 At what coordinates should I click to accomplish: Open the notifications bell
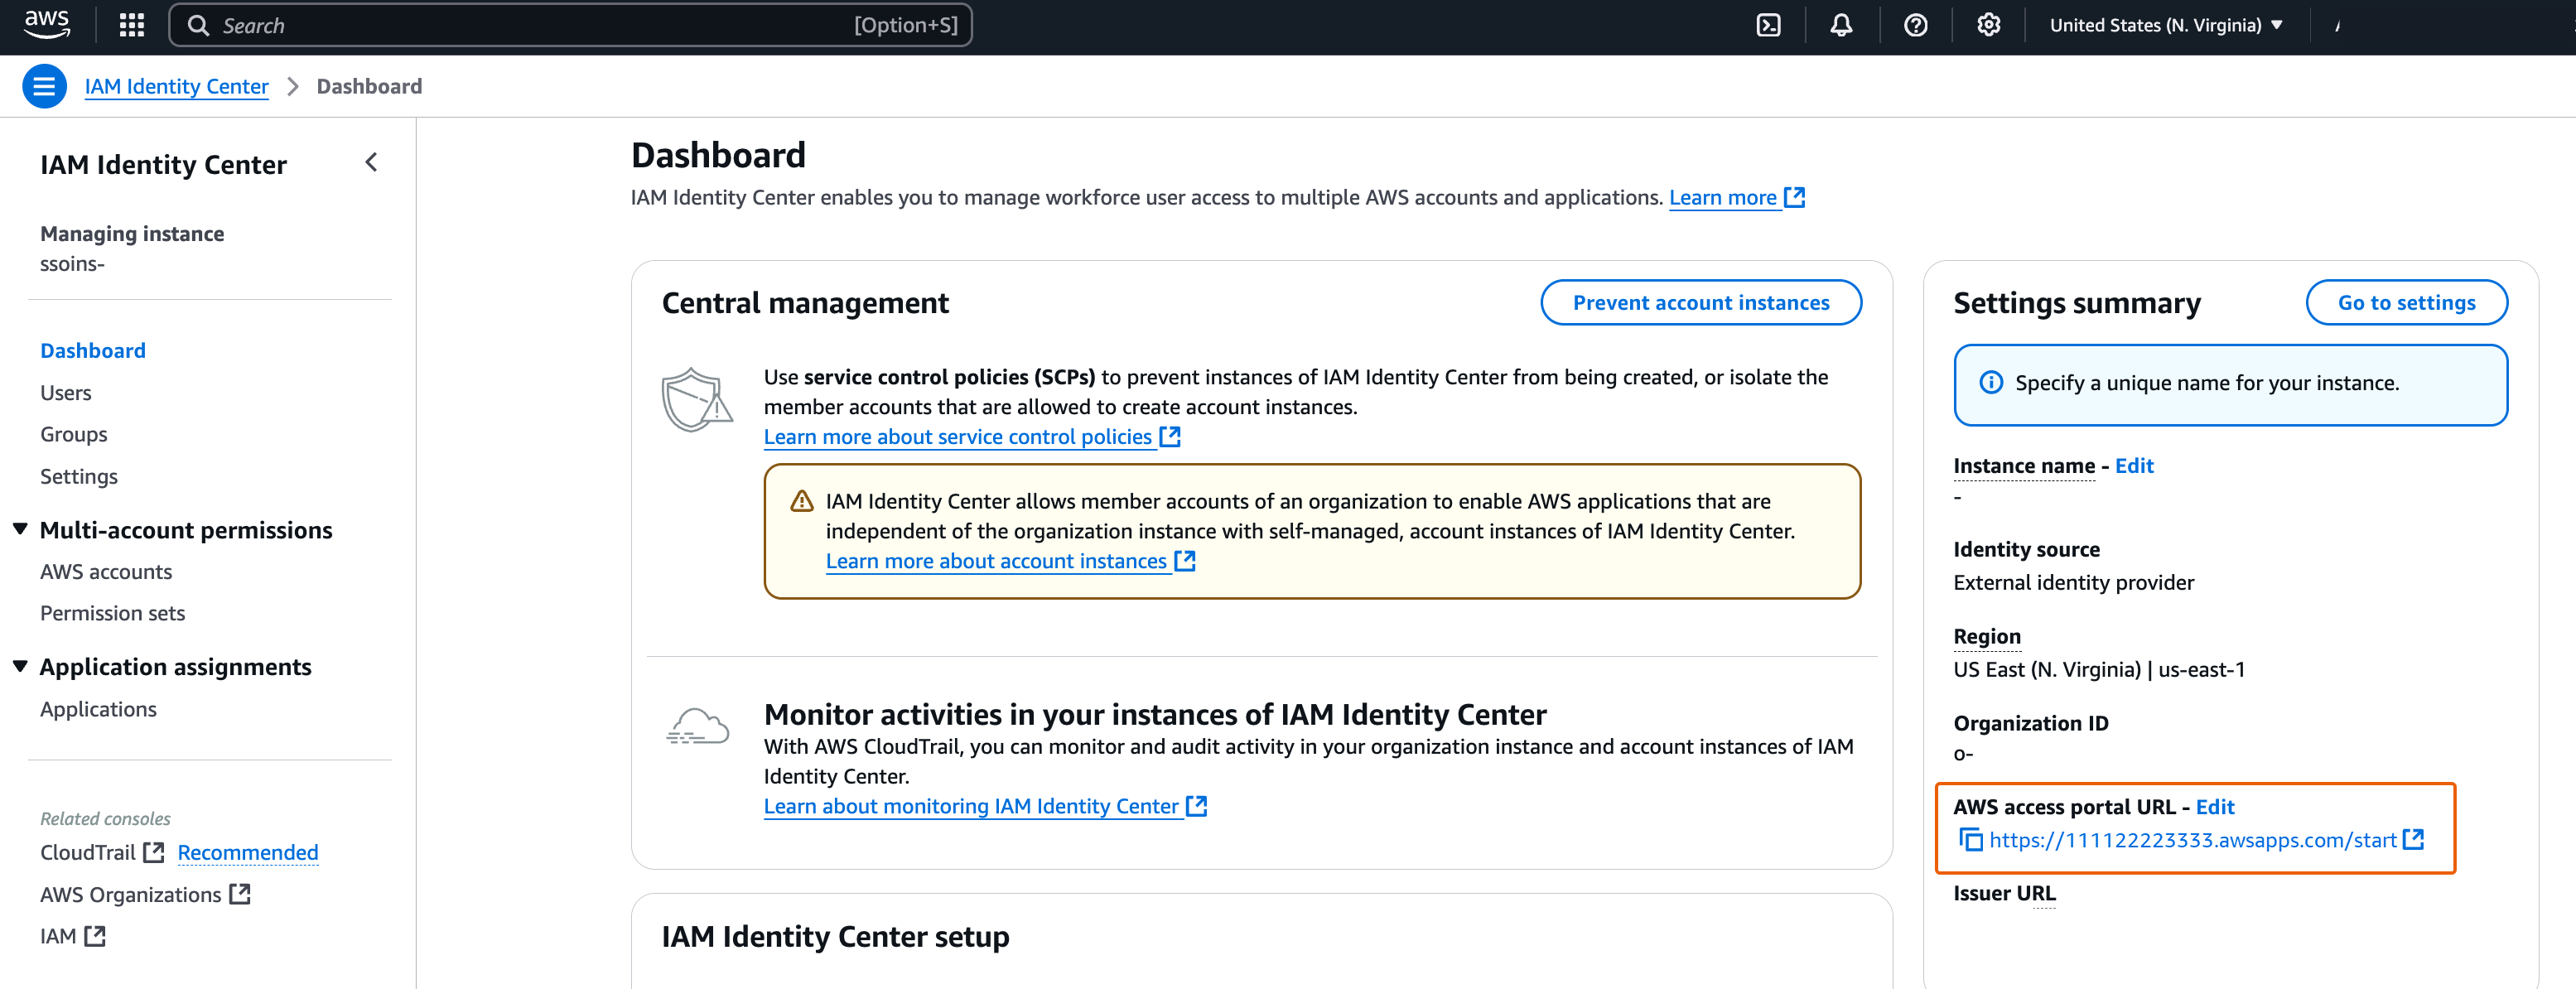(1842, 25)
